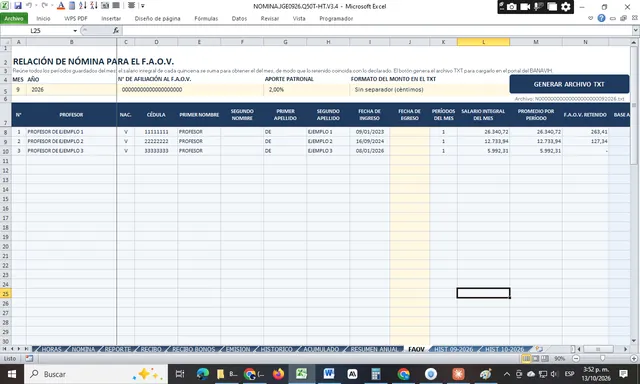Take screenshot with the overlay camera icon
Viewport: 640px width, 384px height.
pos(512,7)
